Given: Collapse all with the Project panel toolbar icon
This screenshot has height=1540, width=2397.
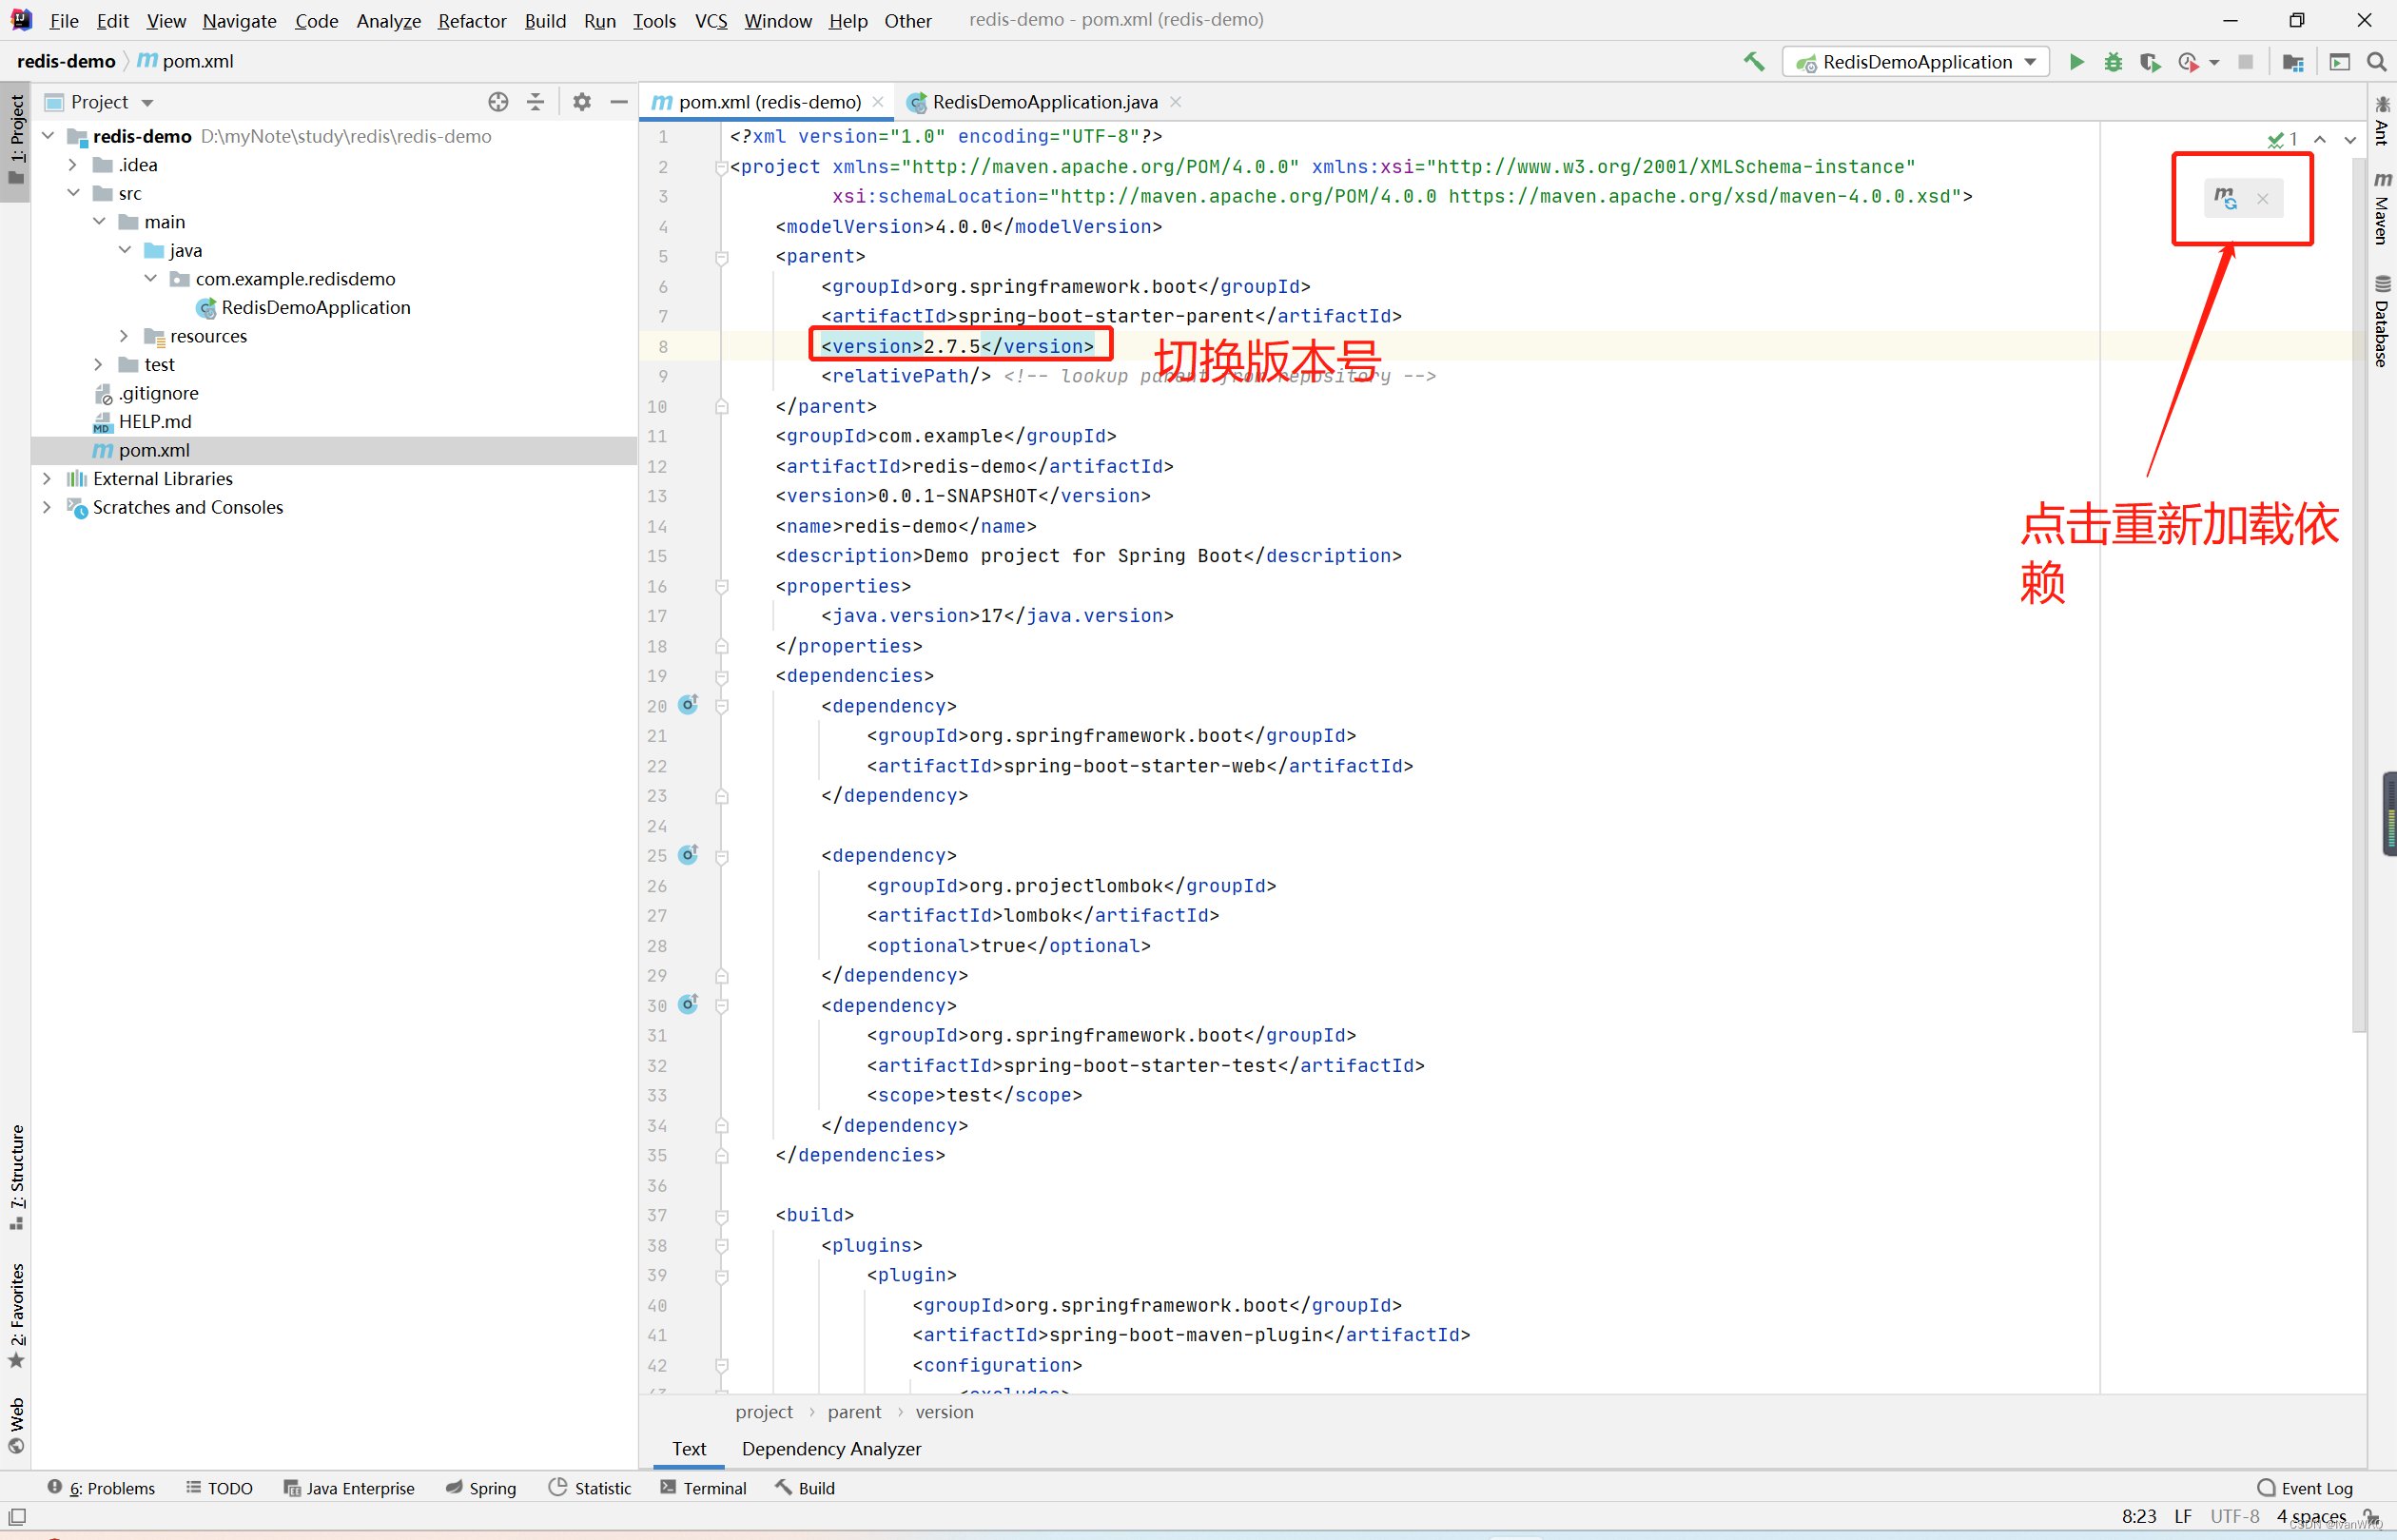Looking at the screenshot, I should [x=536, y=102].
